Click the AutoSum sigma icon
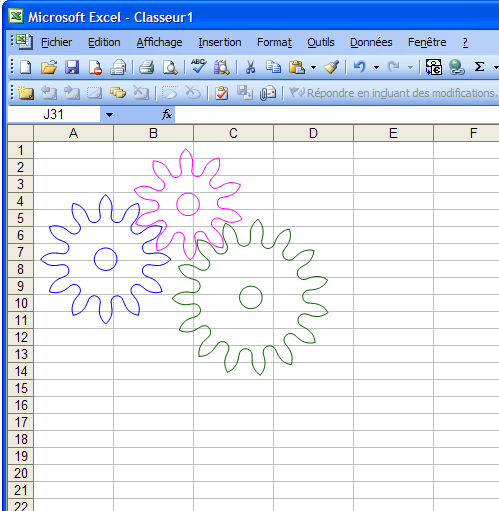499x511 pixels. 479,67
